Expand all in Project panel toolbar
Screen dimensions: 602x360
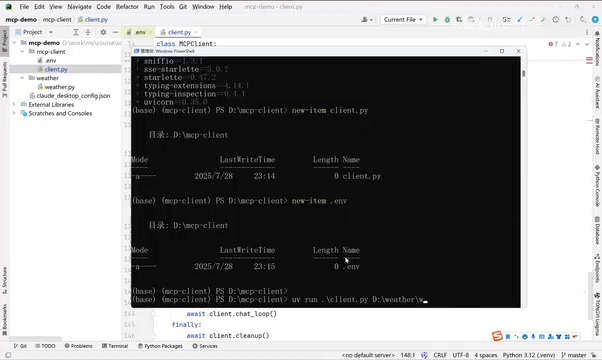pyautogui.click(x=76, y=32)
